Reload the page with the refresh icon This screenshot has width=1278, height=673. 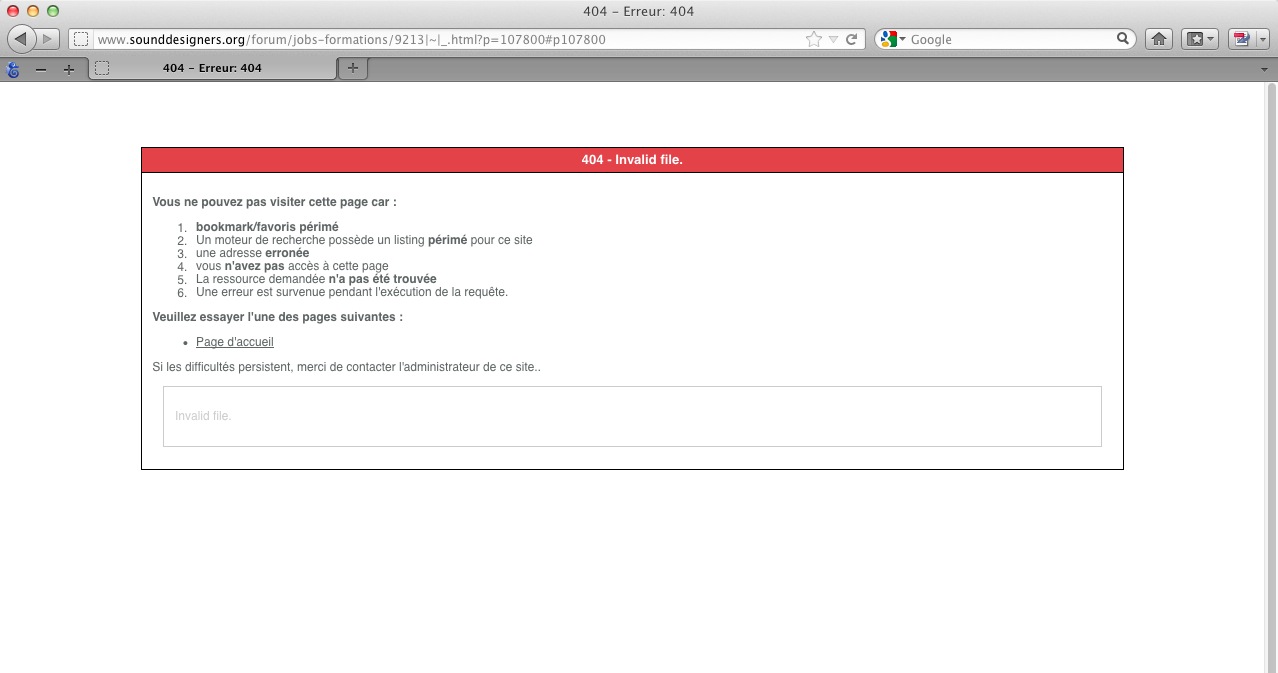tap(852, 39)
